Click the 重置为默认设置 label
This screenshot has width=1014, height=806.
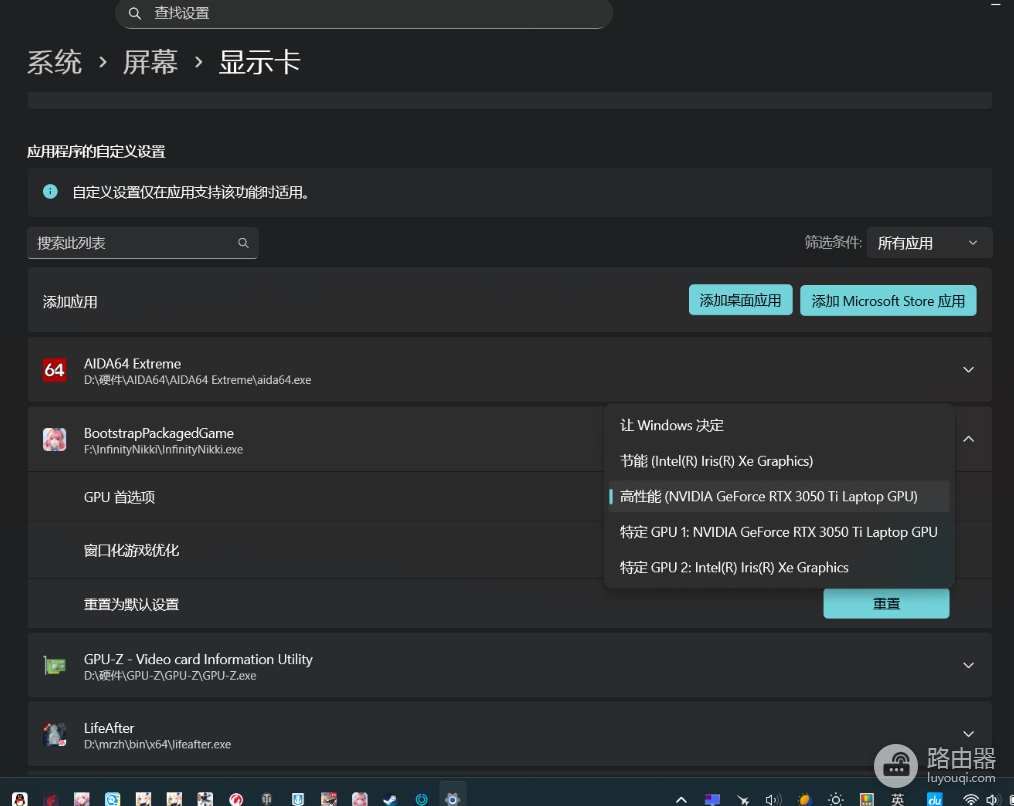(131, 604)
